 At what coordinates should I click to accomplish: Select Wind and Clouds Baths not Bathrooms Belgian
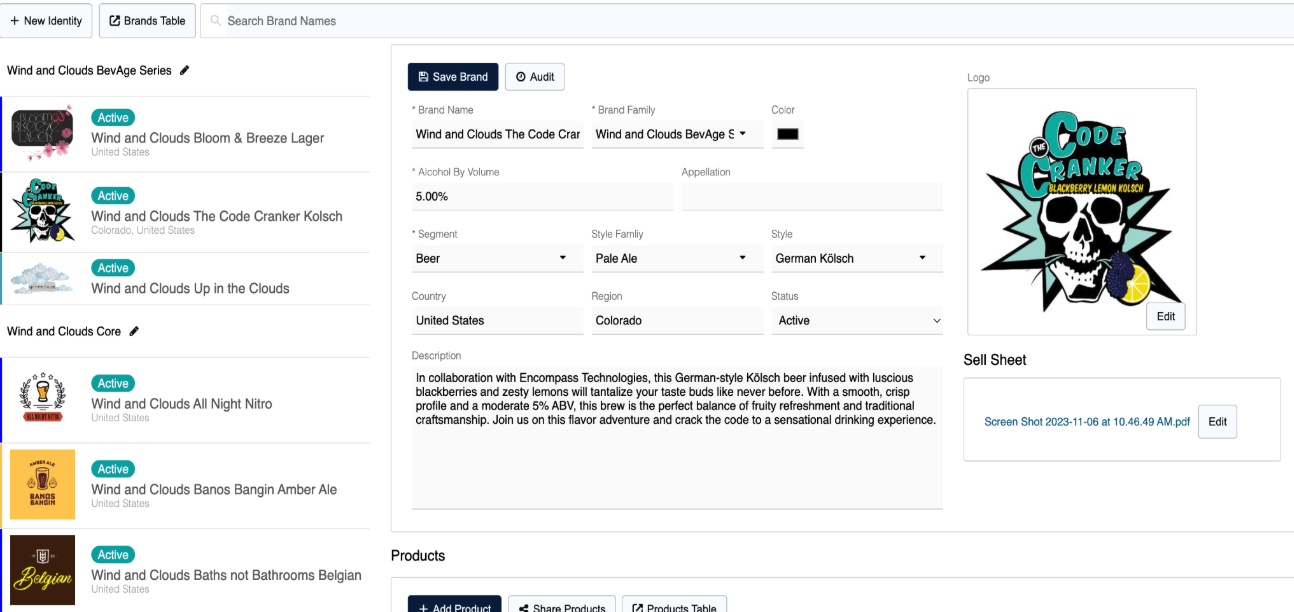226,575
